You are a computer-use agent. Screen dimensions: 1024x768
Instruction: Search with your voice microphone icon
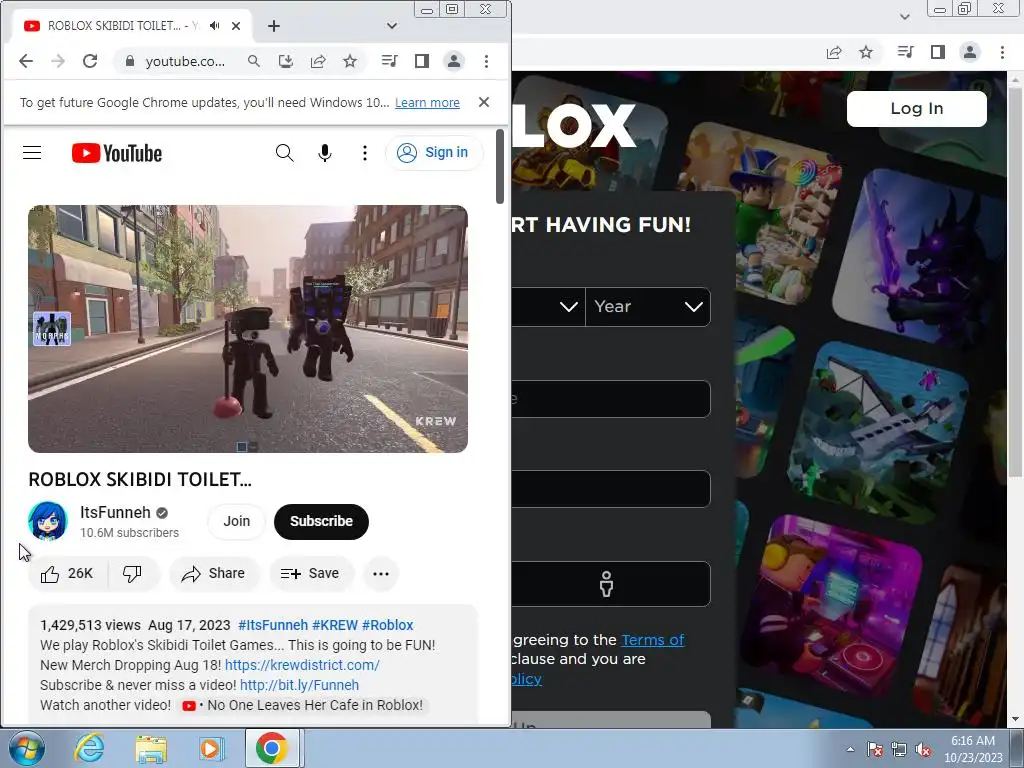325,153
